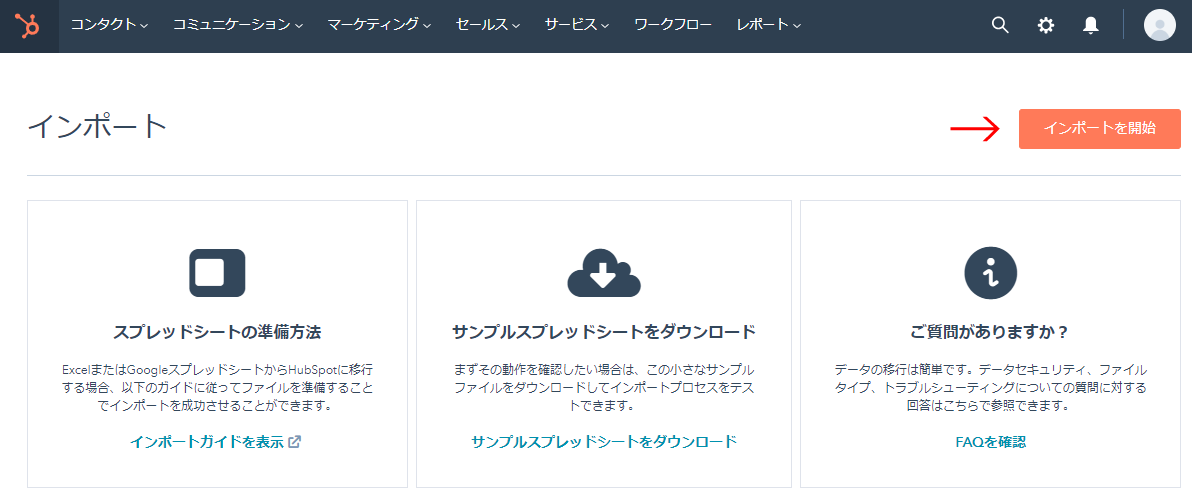Open notifications bell icon
1192x504 pixels.
click(x=1091, y=25)
